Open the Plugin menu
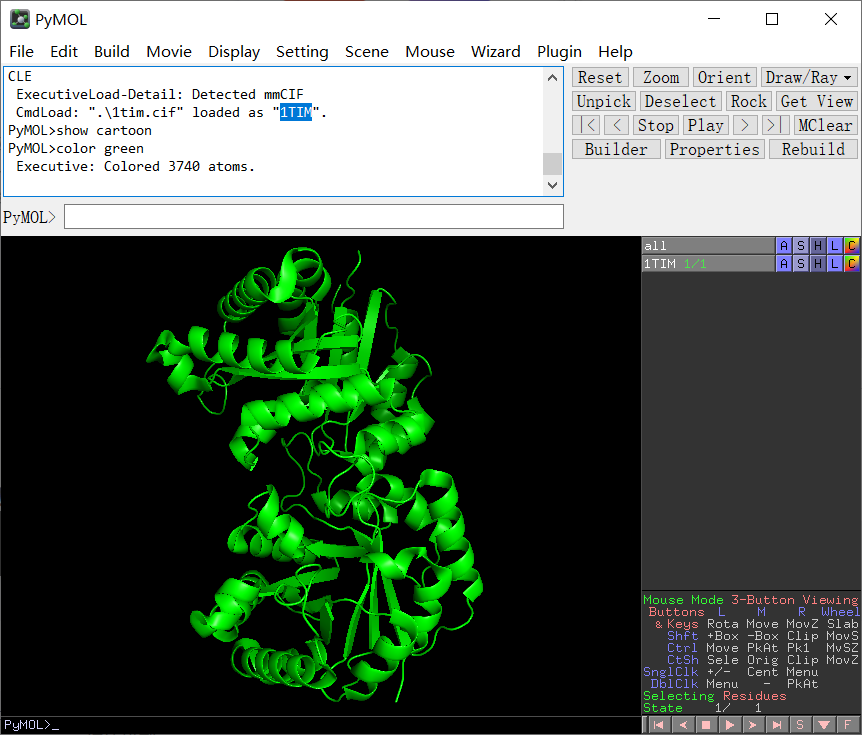This screenshot has height=735, width=862. click(559, 52)
